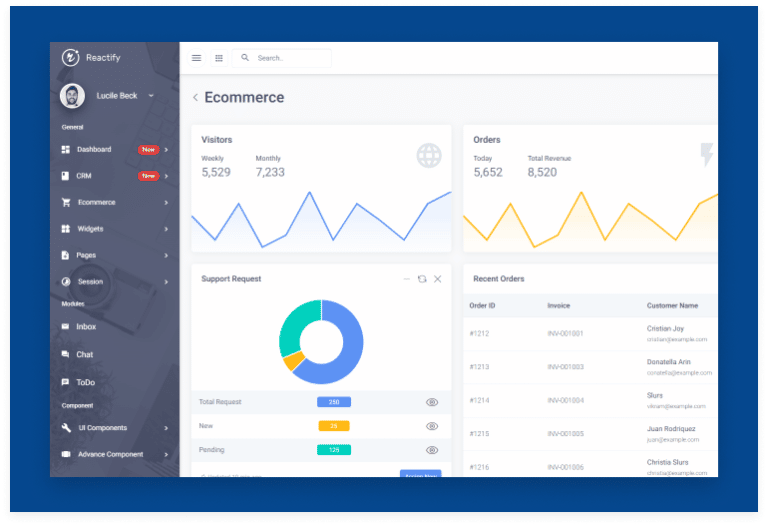This screenshot has height=525, width=768.
Task: Open the grid apps icon
Action: pos(219,58)
